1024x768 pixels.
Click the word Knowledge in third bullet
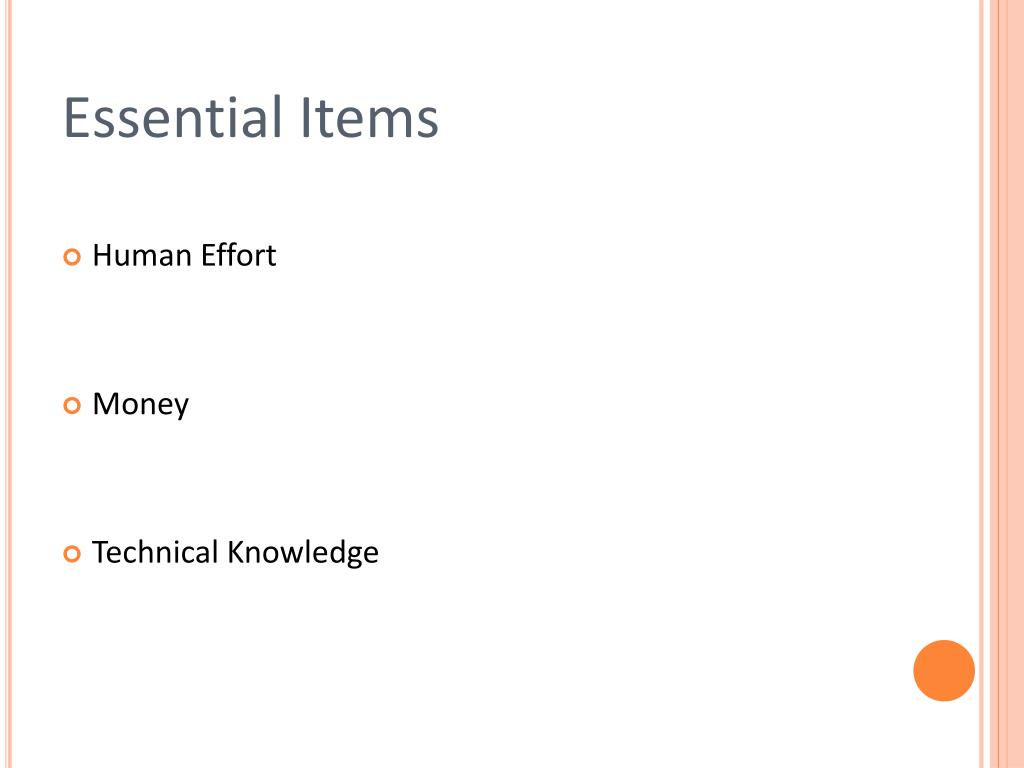tap(303, 553)
